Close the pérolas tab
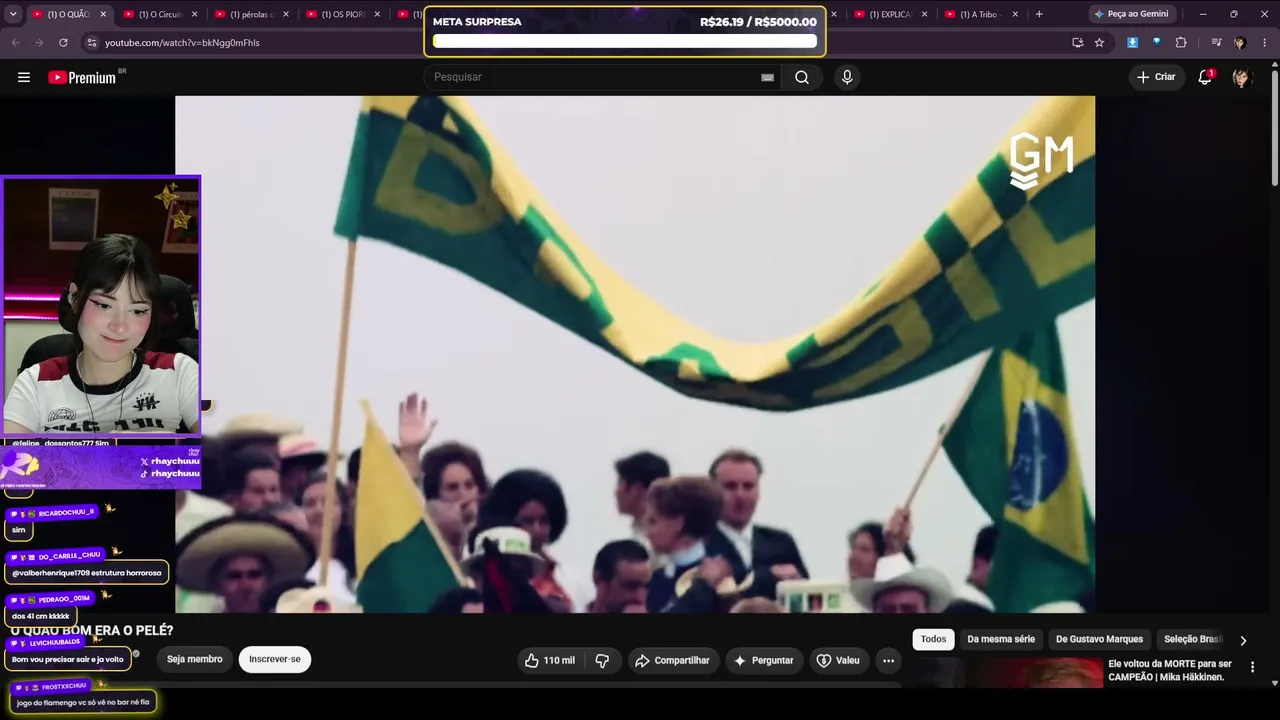 [x=286, y=14]
